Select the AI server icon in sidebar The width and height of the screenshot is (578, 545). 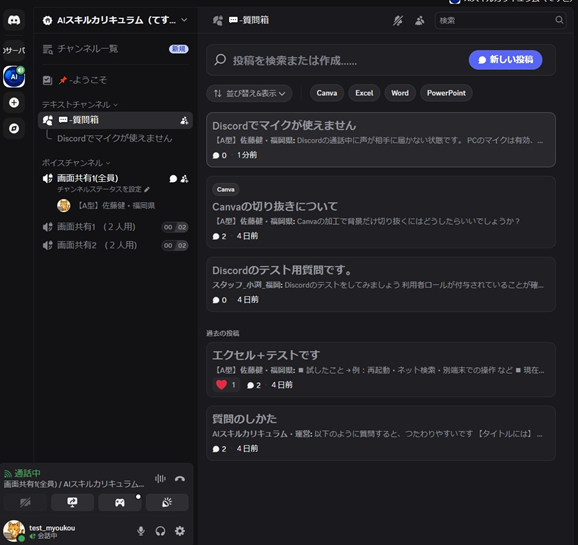pos(14,77)
